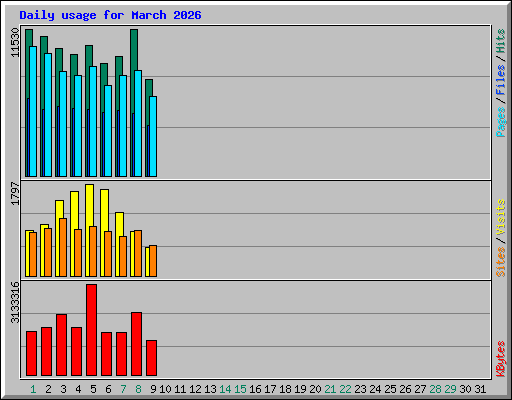The height and width of the screenshot is (400, 512).
Task: Click the red KBytes bar for day 8
Action: [x=136, y=344]
